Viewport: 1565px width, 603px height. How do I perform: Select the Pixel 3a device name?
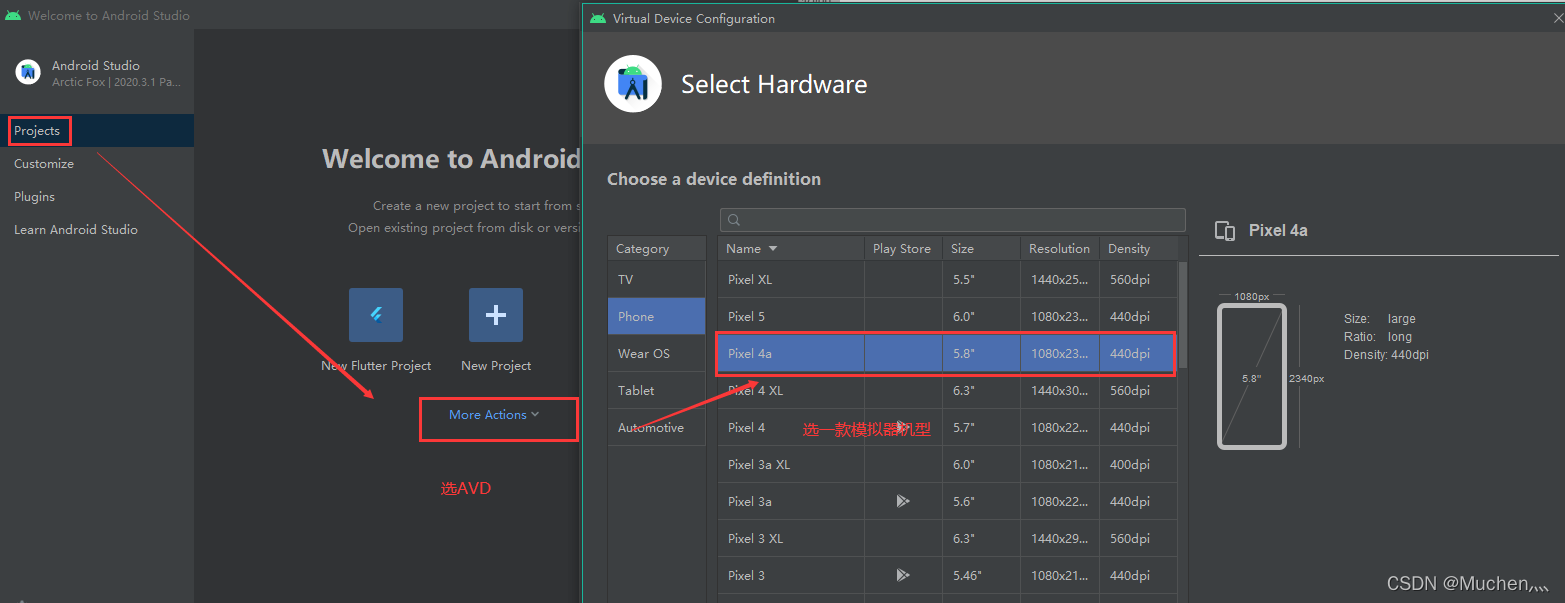click(750, 502)
